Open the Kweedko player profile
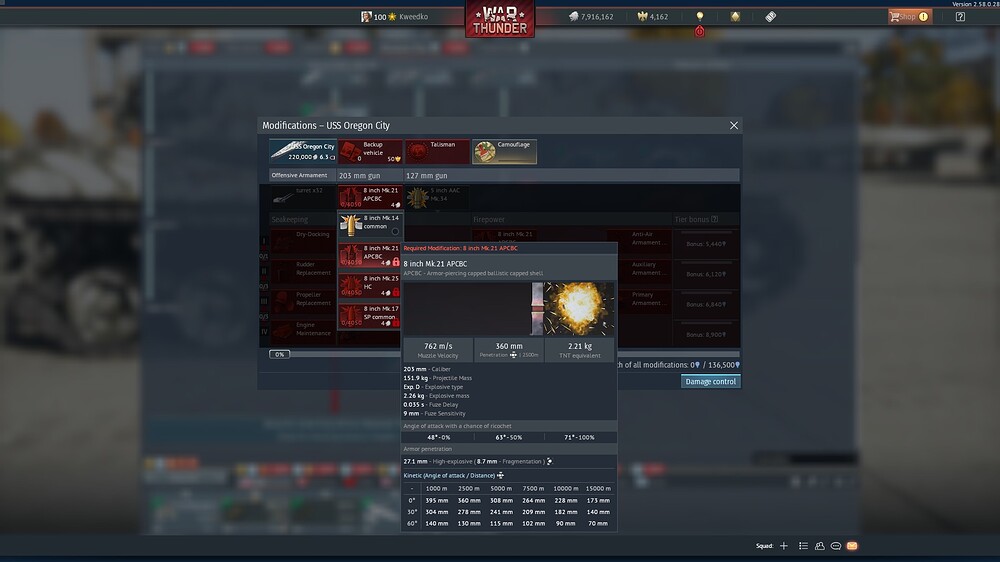 394,17
